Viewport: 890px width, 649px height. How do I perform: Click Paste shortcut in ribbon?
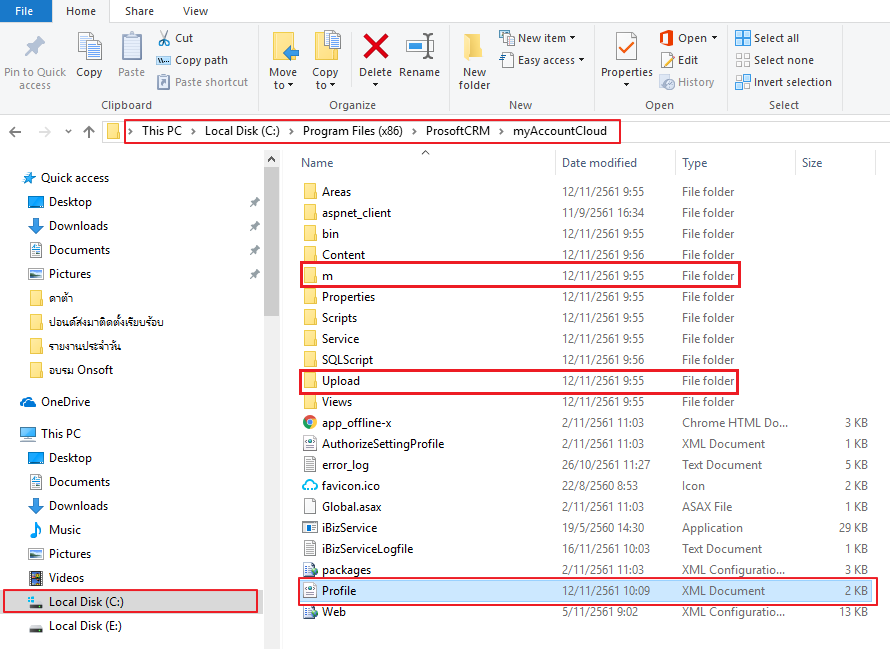[203, 82]
